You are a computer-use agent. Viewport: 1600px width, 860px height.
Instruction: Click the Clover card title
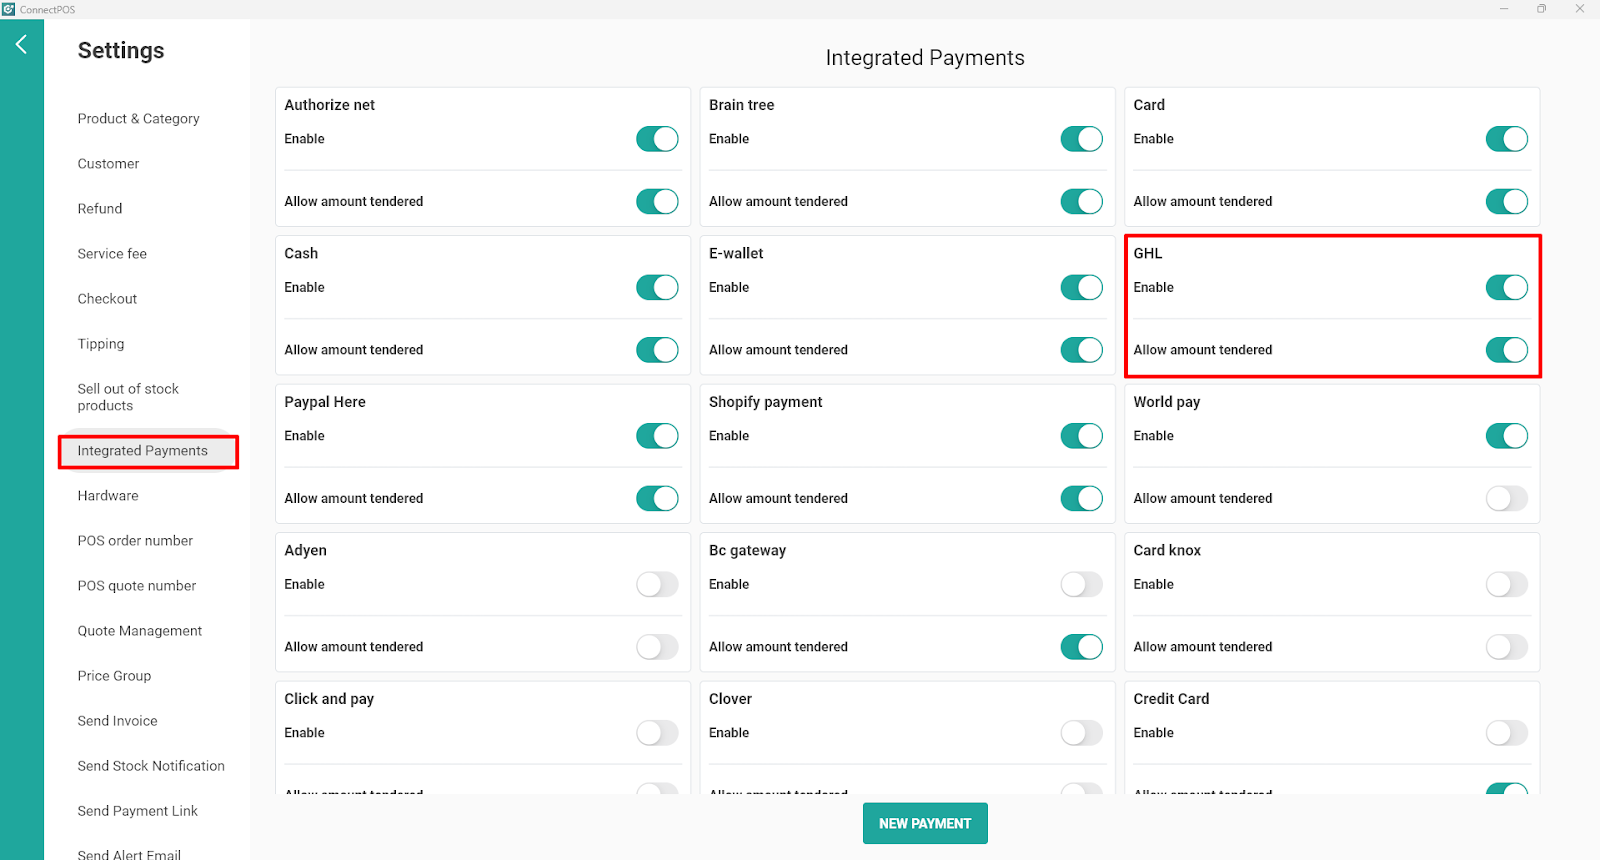730,699
